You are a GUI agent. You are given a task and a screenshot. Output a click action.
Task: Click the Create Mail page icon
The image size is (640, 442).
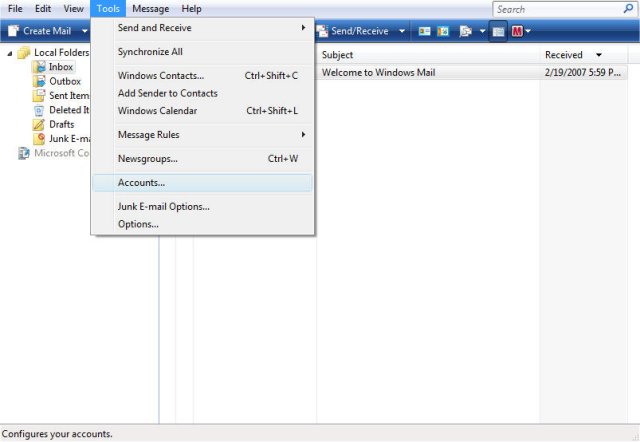click(13, 31)
